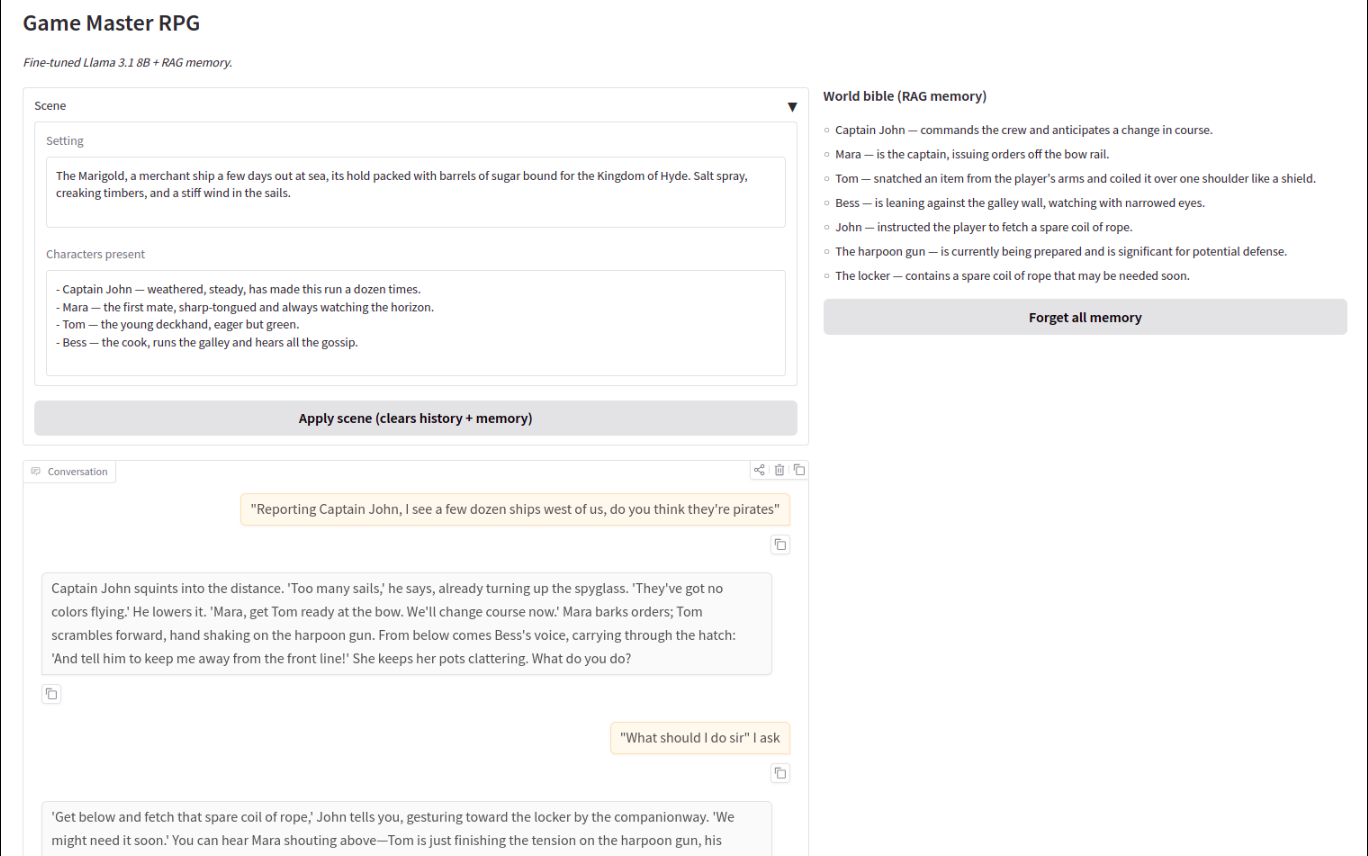Viewport: 1368px width, 856px height.
Task: Click the "Fine-tuned Llama 3.1 8B + RAG memory" subtitle
Action: (x=127, y=62)
